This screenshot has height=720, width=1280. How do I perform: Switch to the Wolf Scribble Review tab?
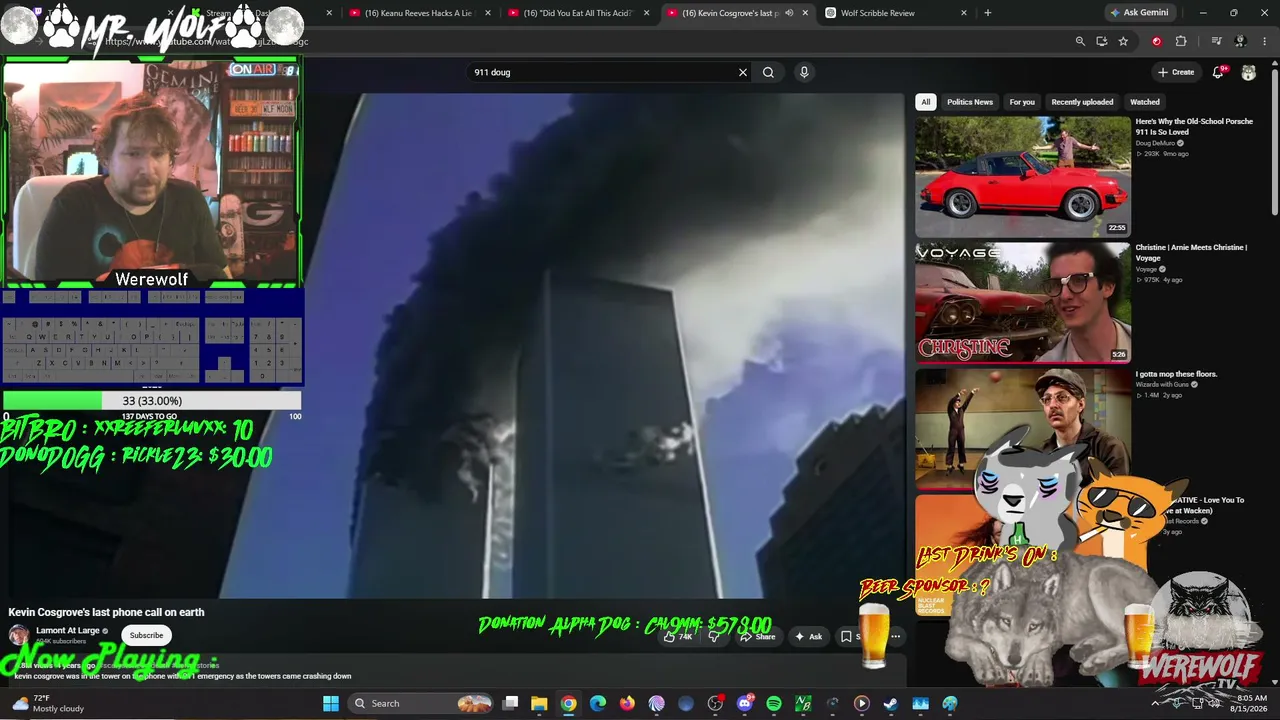896,13
